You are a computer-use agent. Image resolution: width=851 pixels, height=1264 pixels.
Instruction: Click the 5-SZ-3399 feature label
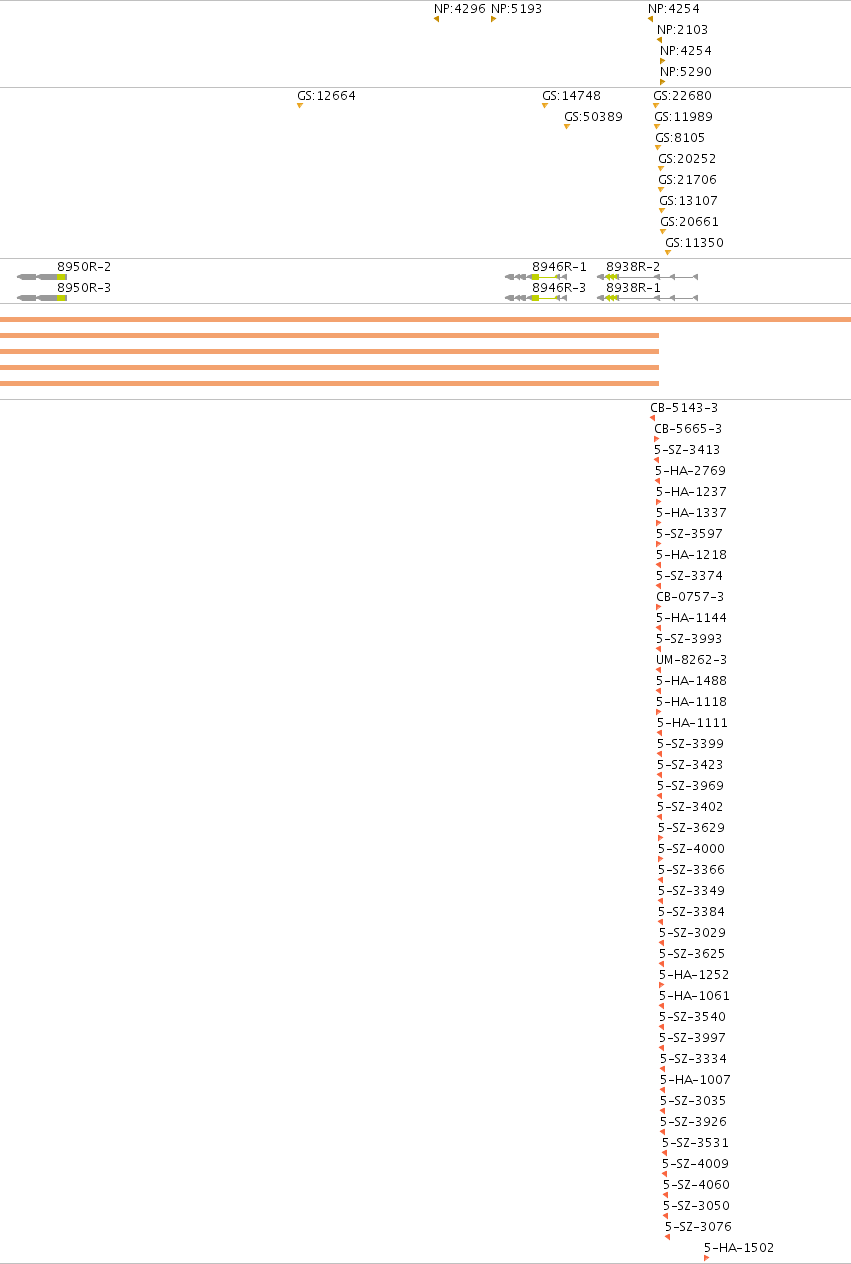point(690,744)
